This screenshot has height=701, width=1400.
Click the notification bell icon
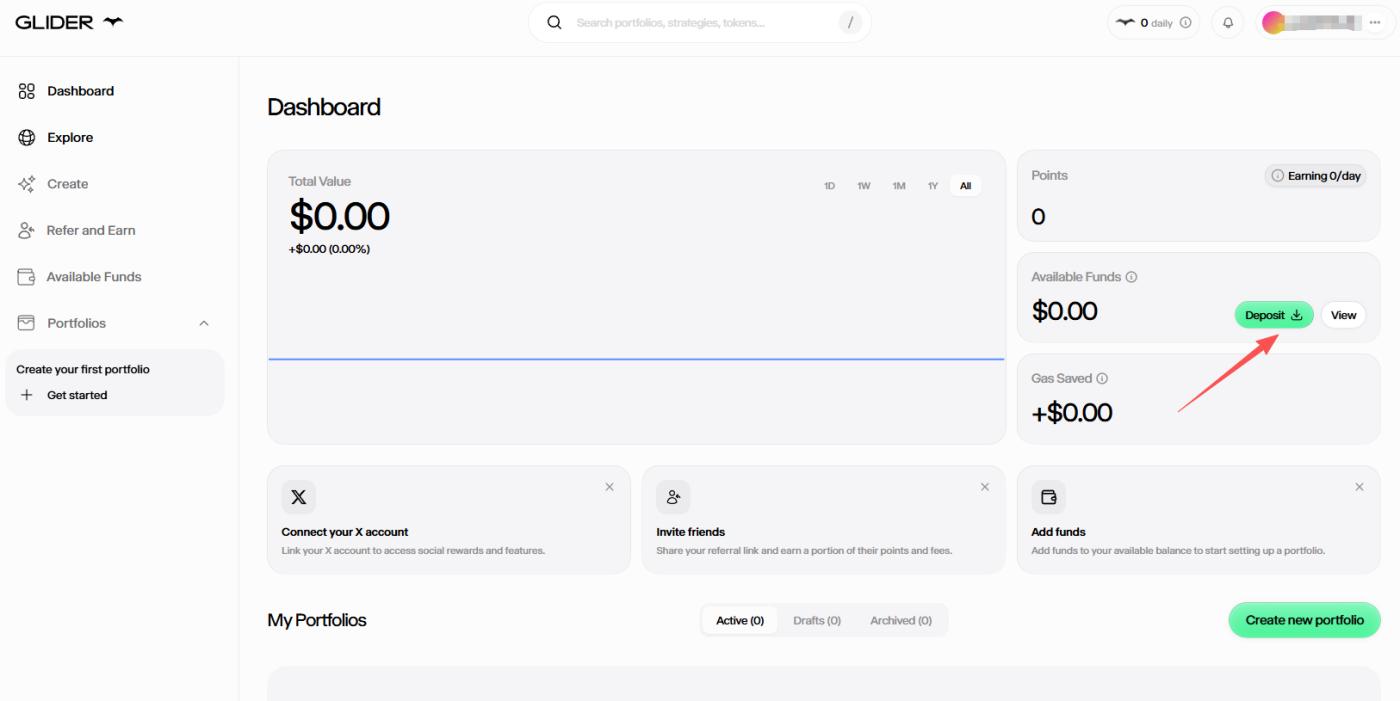click(1228, 23)
